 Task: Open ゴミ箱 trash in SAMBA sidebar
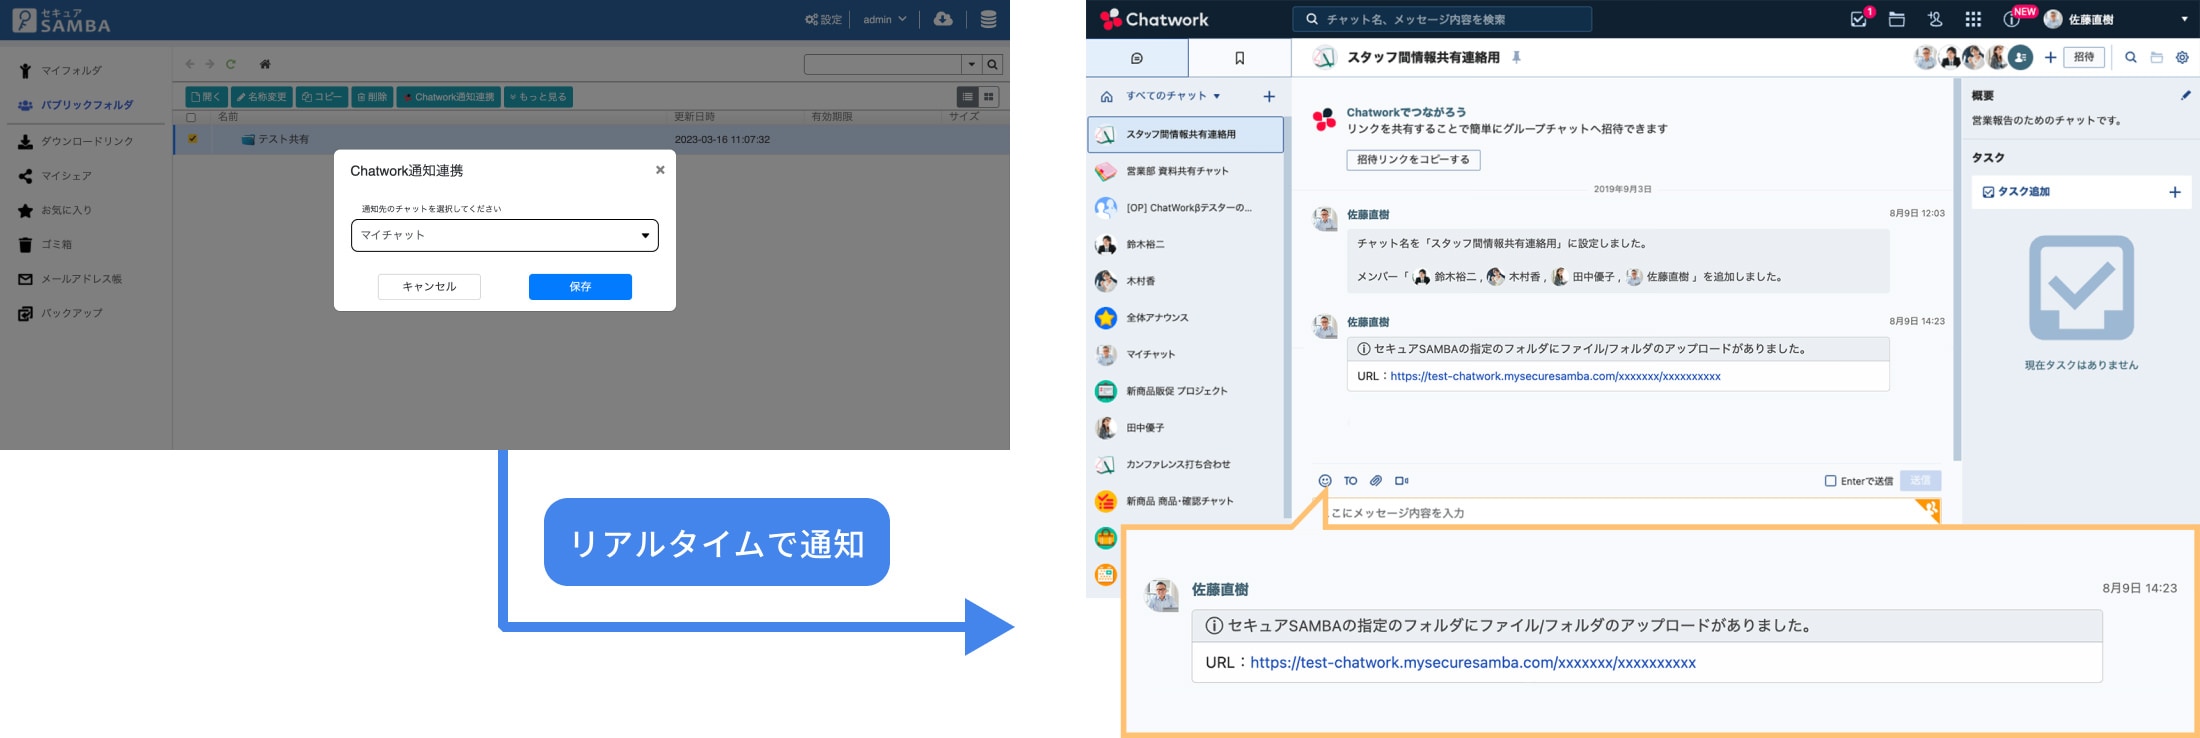45,244
